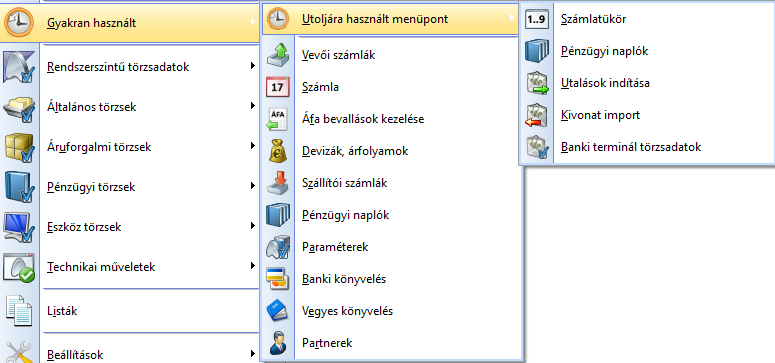Screen dimensions: 775x363
Task: Expand the Rendszerszintű törzsadatok submenu arrow
Action: click(253, 65)
